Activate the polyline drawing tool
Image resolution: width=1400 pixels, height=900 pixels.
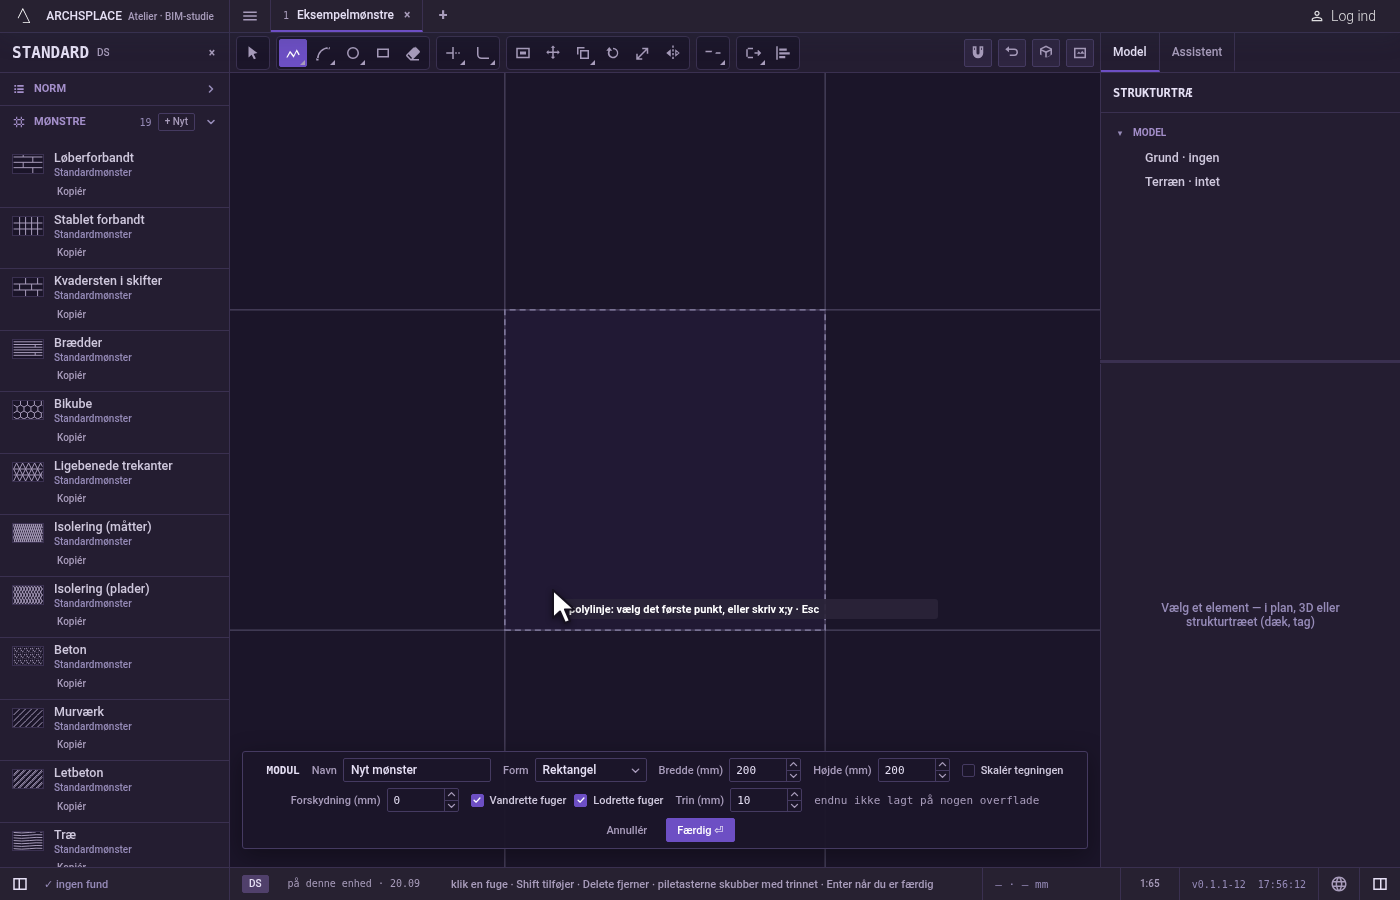[293, 53]
